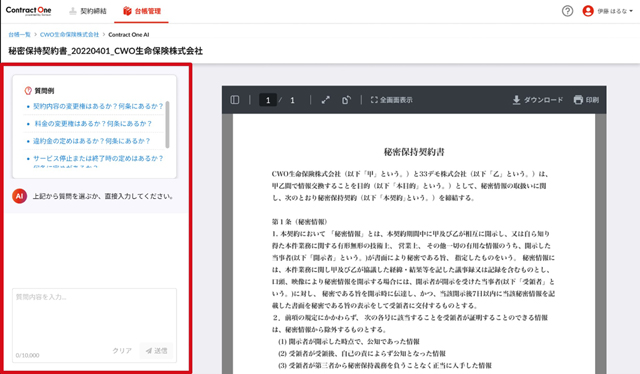Select question 料金の変更権はあるか？
This screenshot has height=374, width=640.
coord(93,123)
